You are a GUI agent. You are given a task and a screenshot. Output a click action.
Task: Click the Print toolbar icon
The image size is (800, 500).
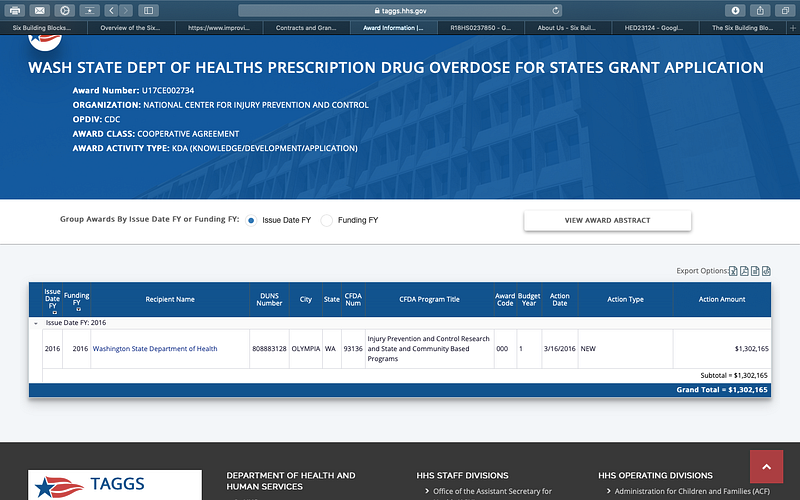click(x=15, y=10)
